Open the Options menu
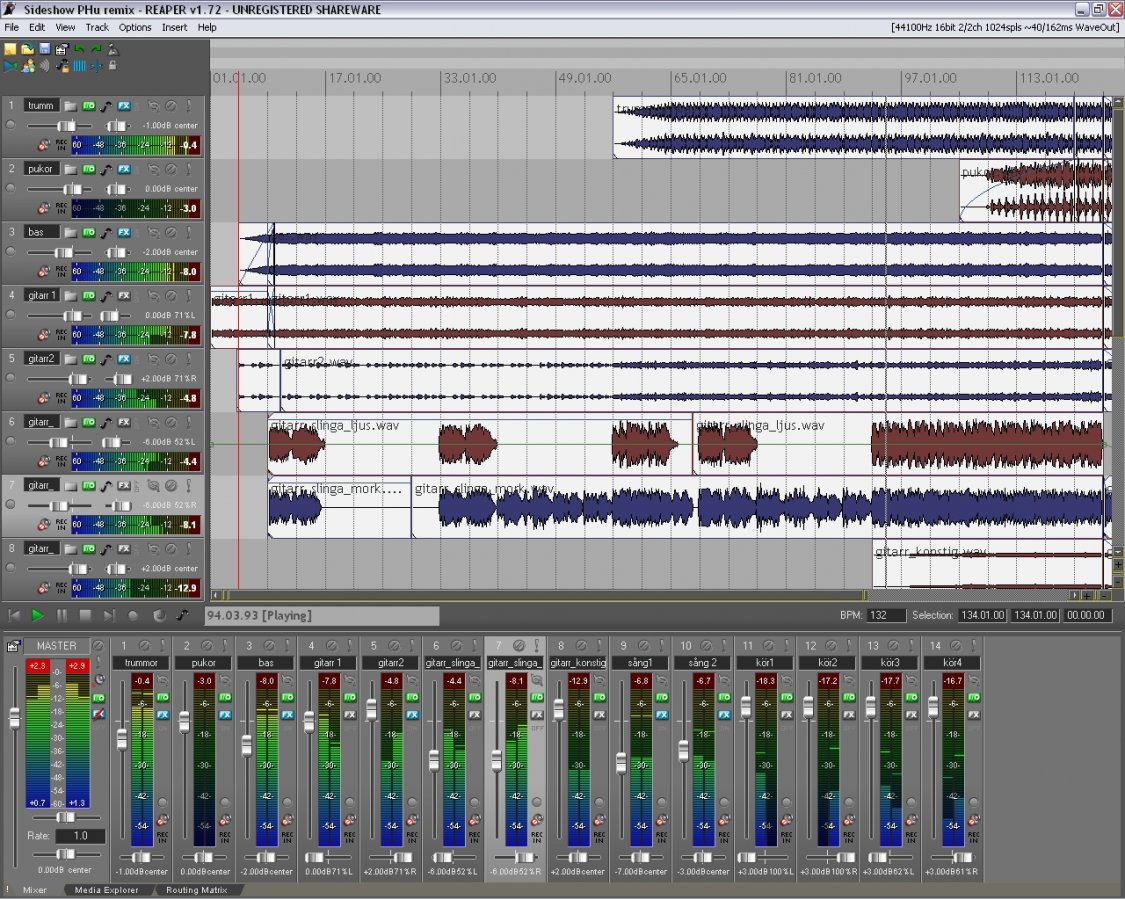 tap(135, 27)
